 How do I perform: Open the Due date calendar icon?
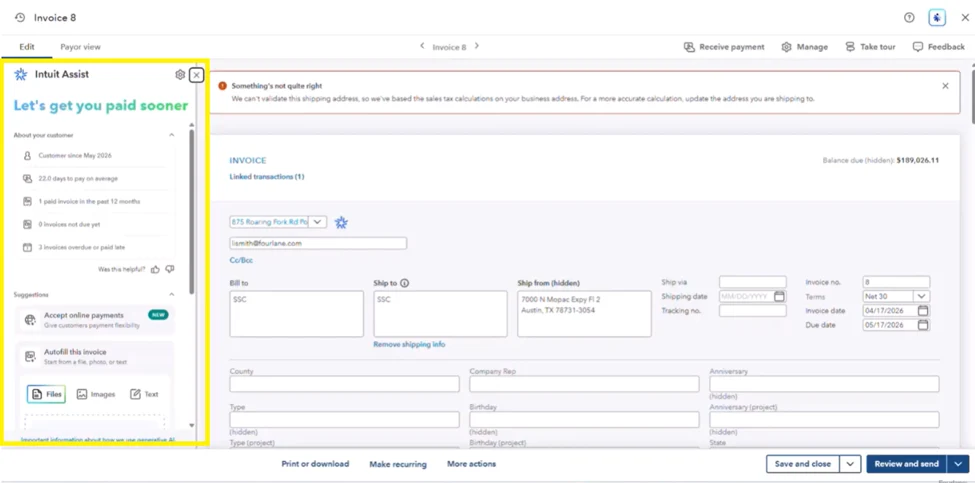click(923, 324)
